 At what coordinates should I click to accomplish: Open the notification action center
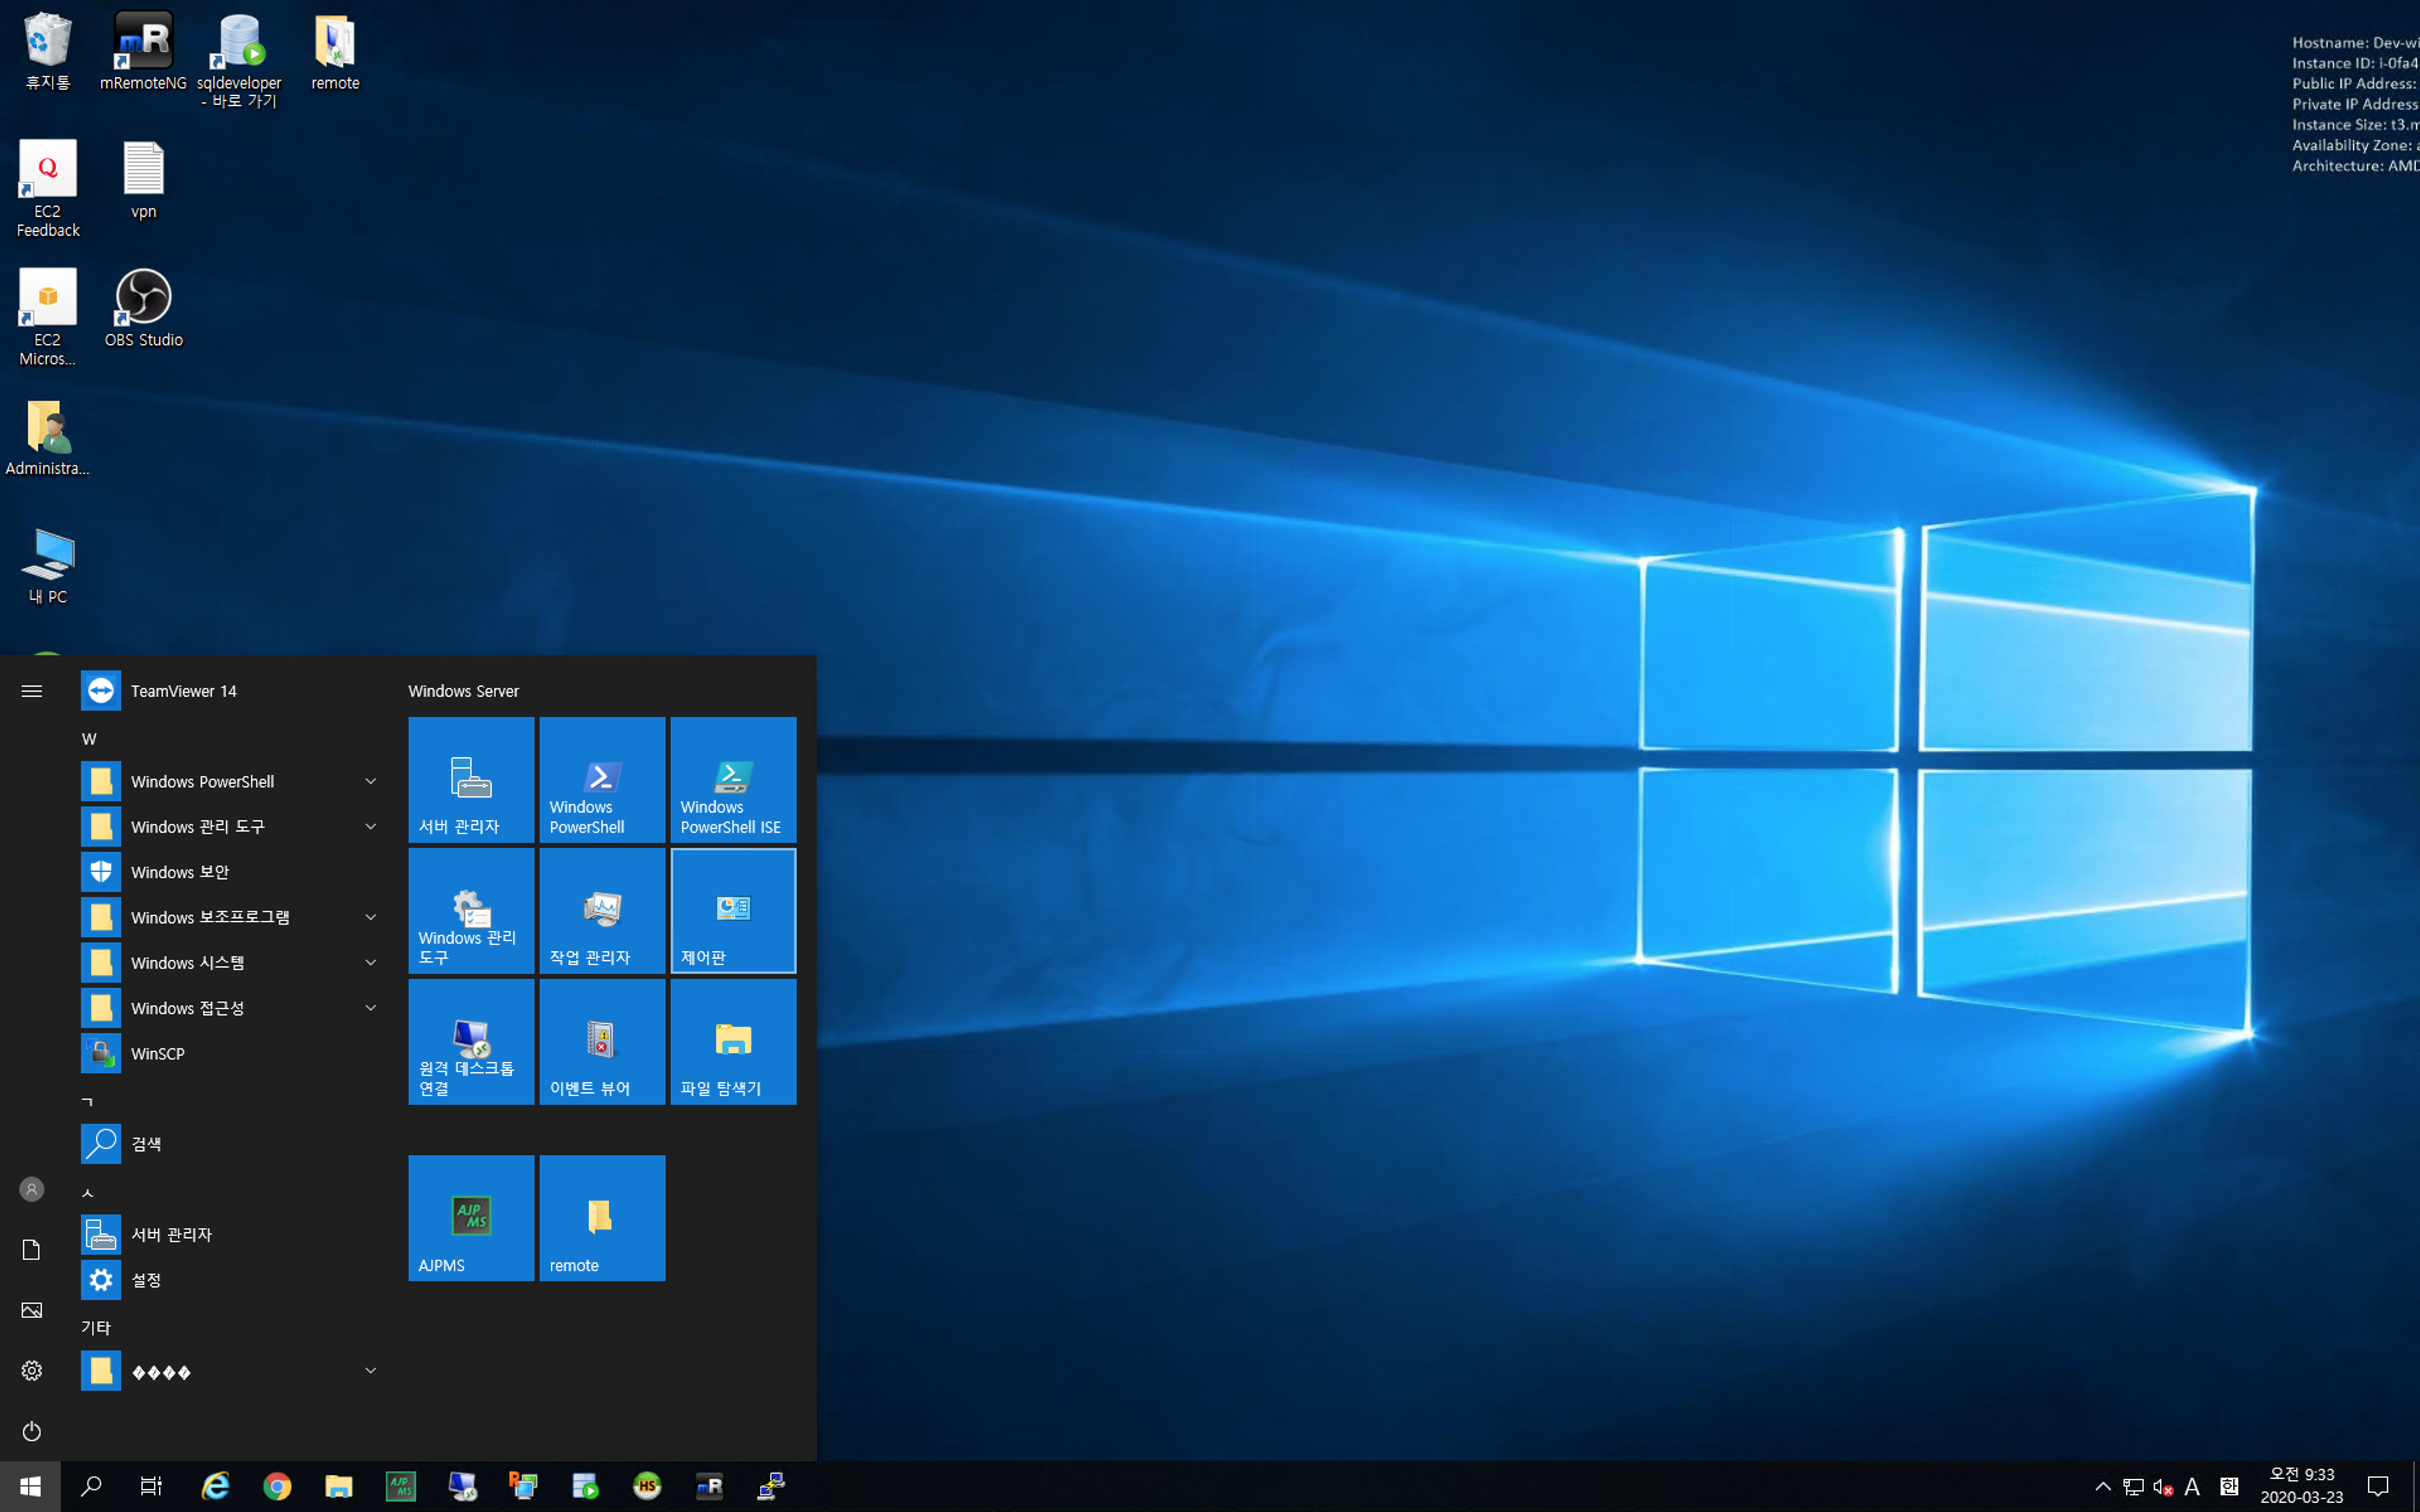(x=2378, y=1486)
